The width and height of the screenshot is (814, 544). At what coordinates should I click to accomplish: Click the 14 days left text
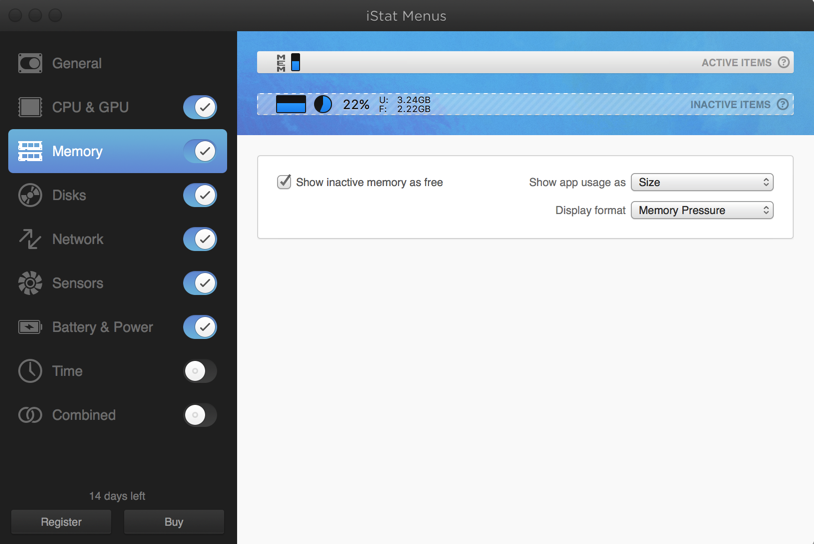(117, 496)
